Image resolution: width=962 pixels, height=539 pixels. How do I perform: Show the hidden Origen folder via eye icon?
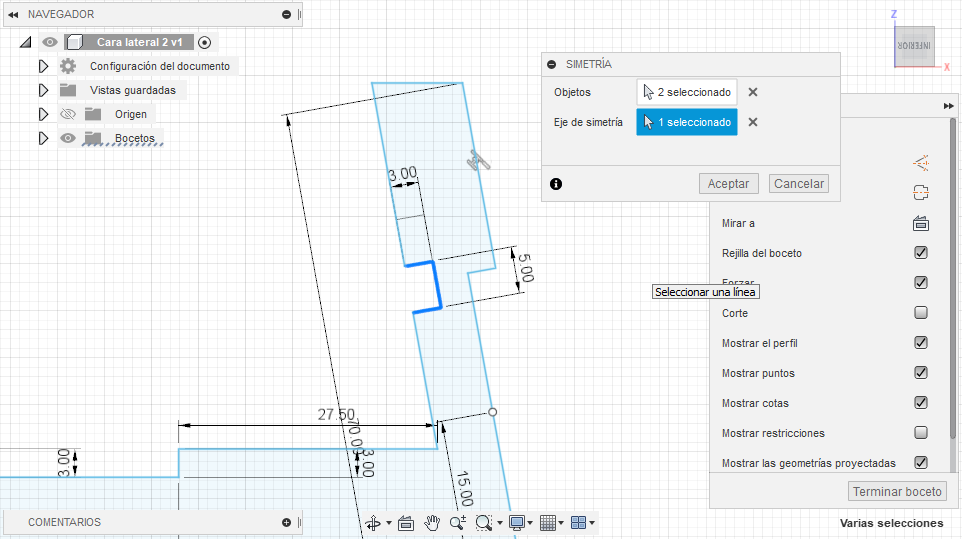click(x=68, y=114)
